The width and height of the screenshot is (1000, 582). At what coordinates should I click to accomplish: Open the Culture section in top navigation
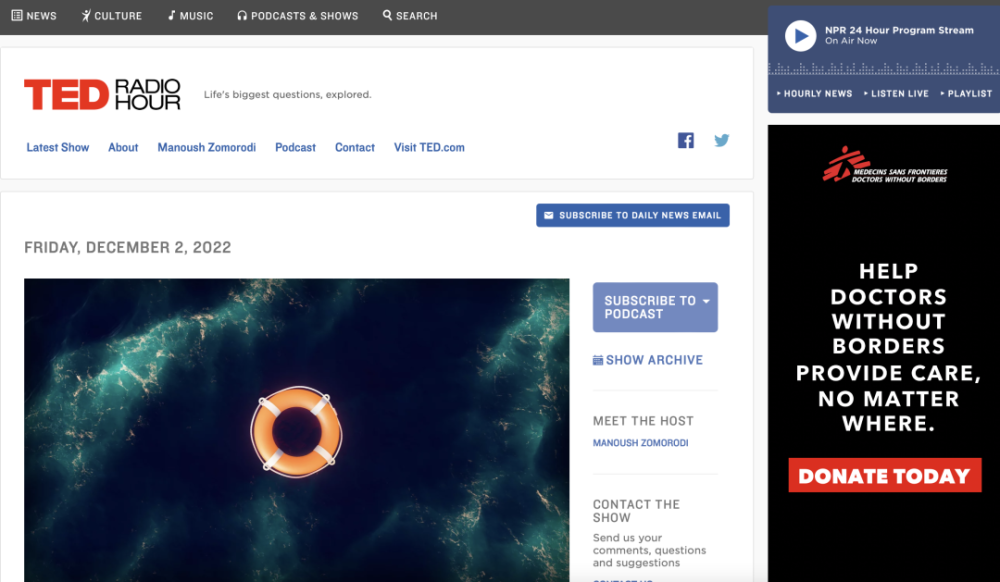(x=112, y=15)
